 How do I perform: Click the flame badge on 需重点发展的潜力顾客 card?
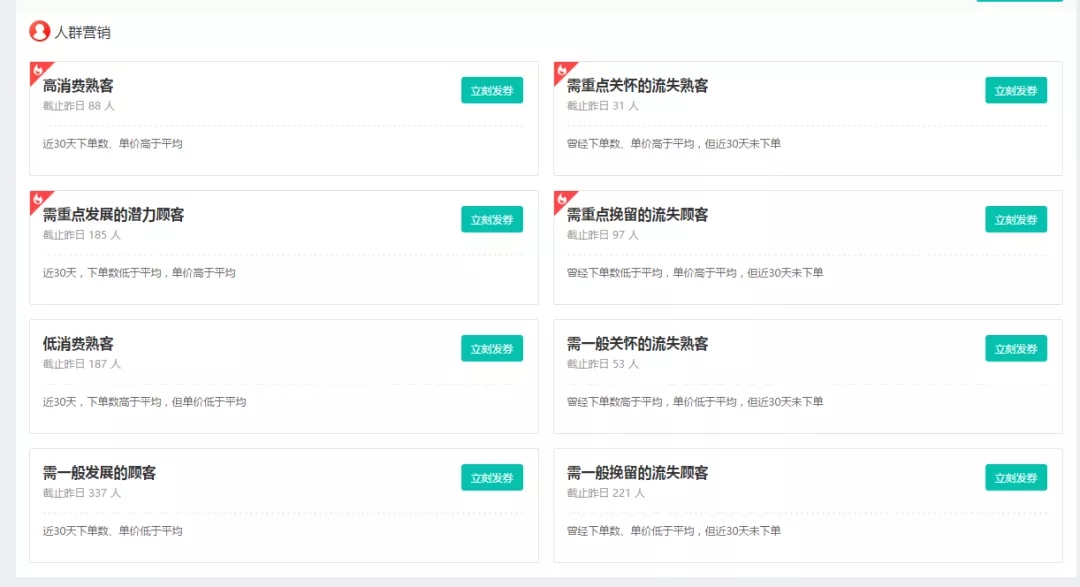click(37, 198)
